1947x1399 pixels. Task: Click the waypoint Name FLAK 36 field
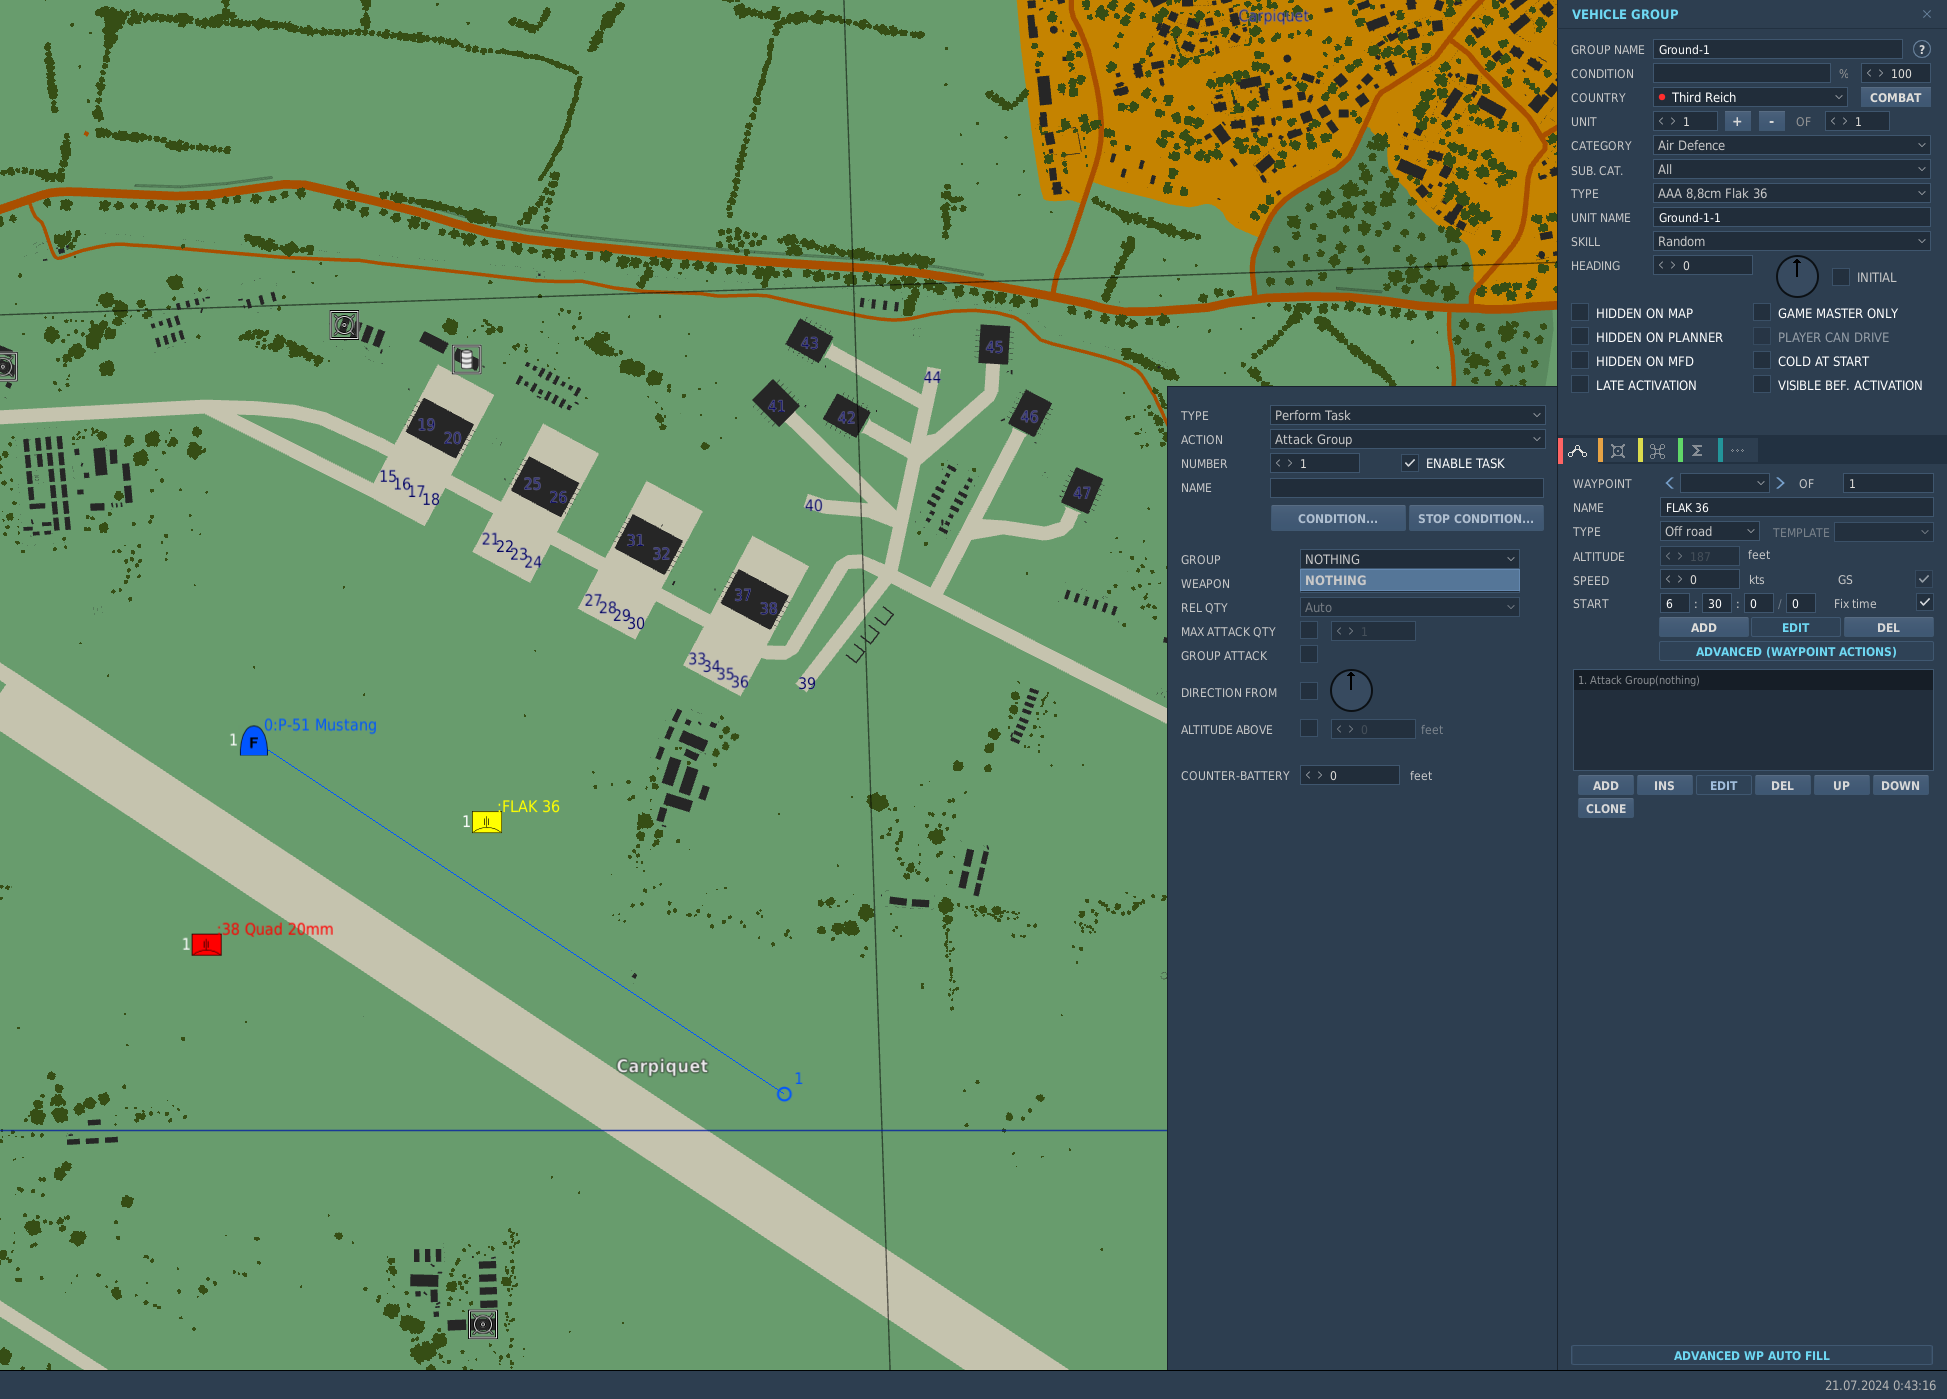(x=1796, y=507)
